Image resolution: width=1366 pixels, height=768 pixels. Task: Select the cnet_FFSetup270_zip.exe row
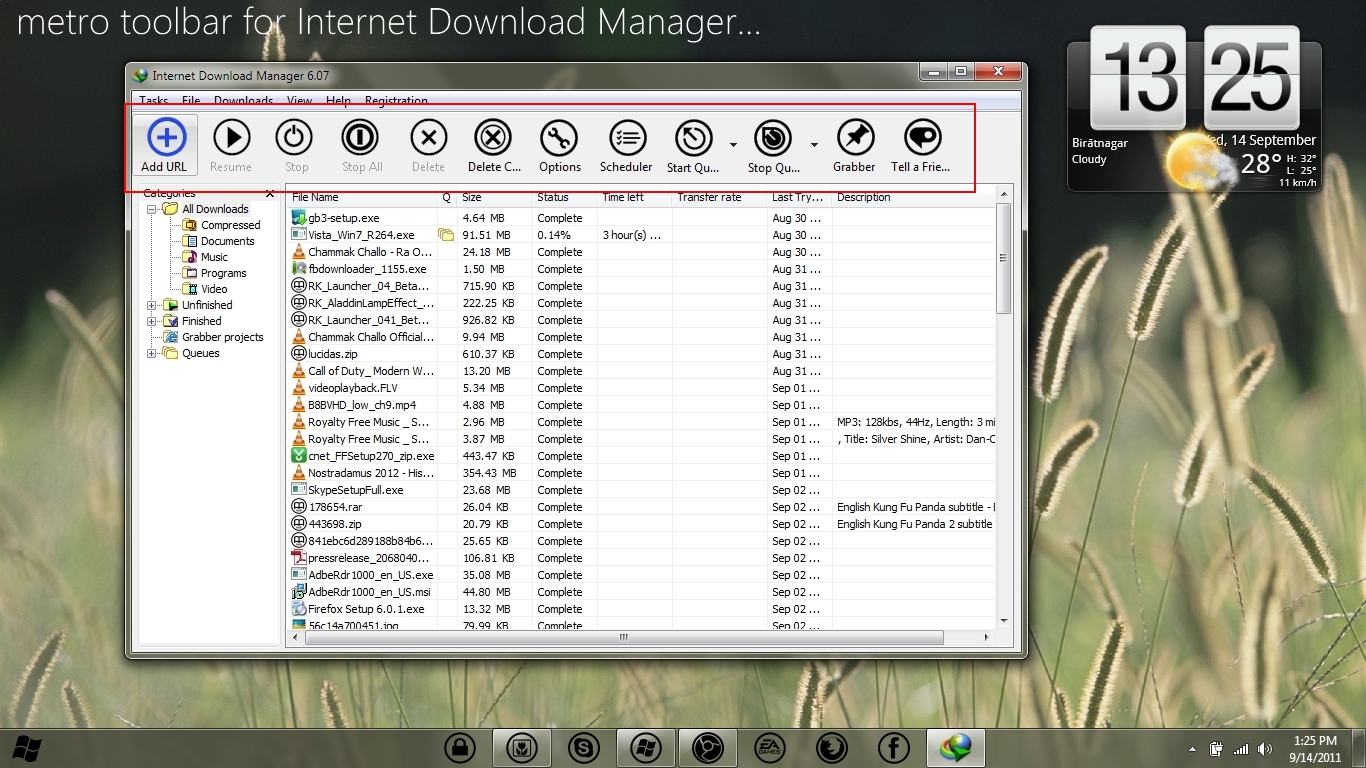point(640,456)
